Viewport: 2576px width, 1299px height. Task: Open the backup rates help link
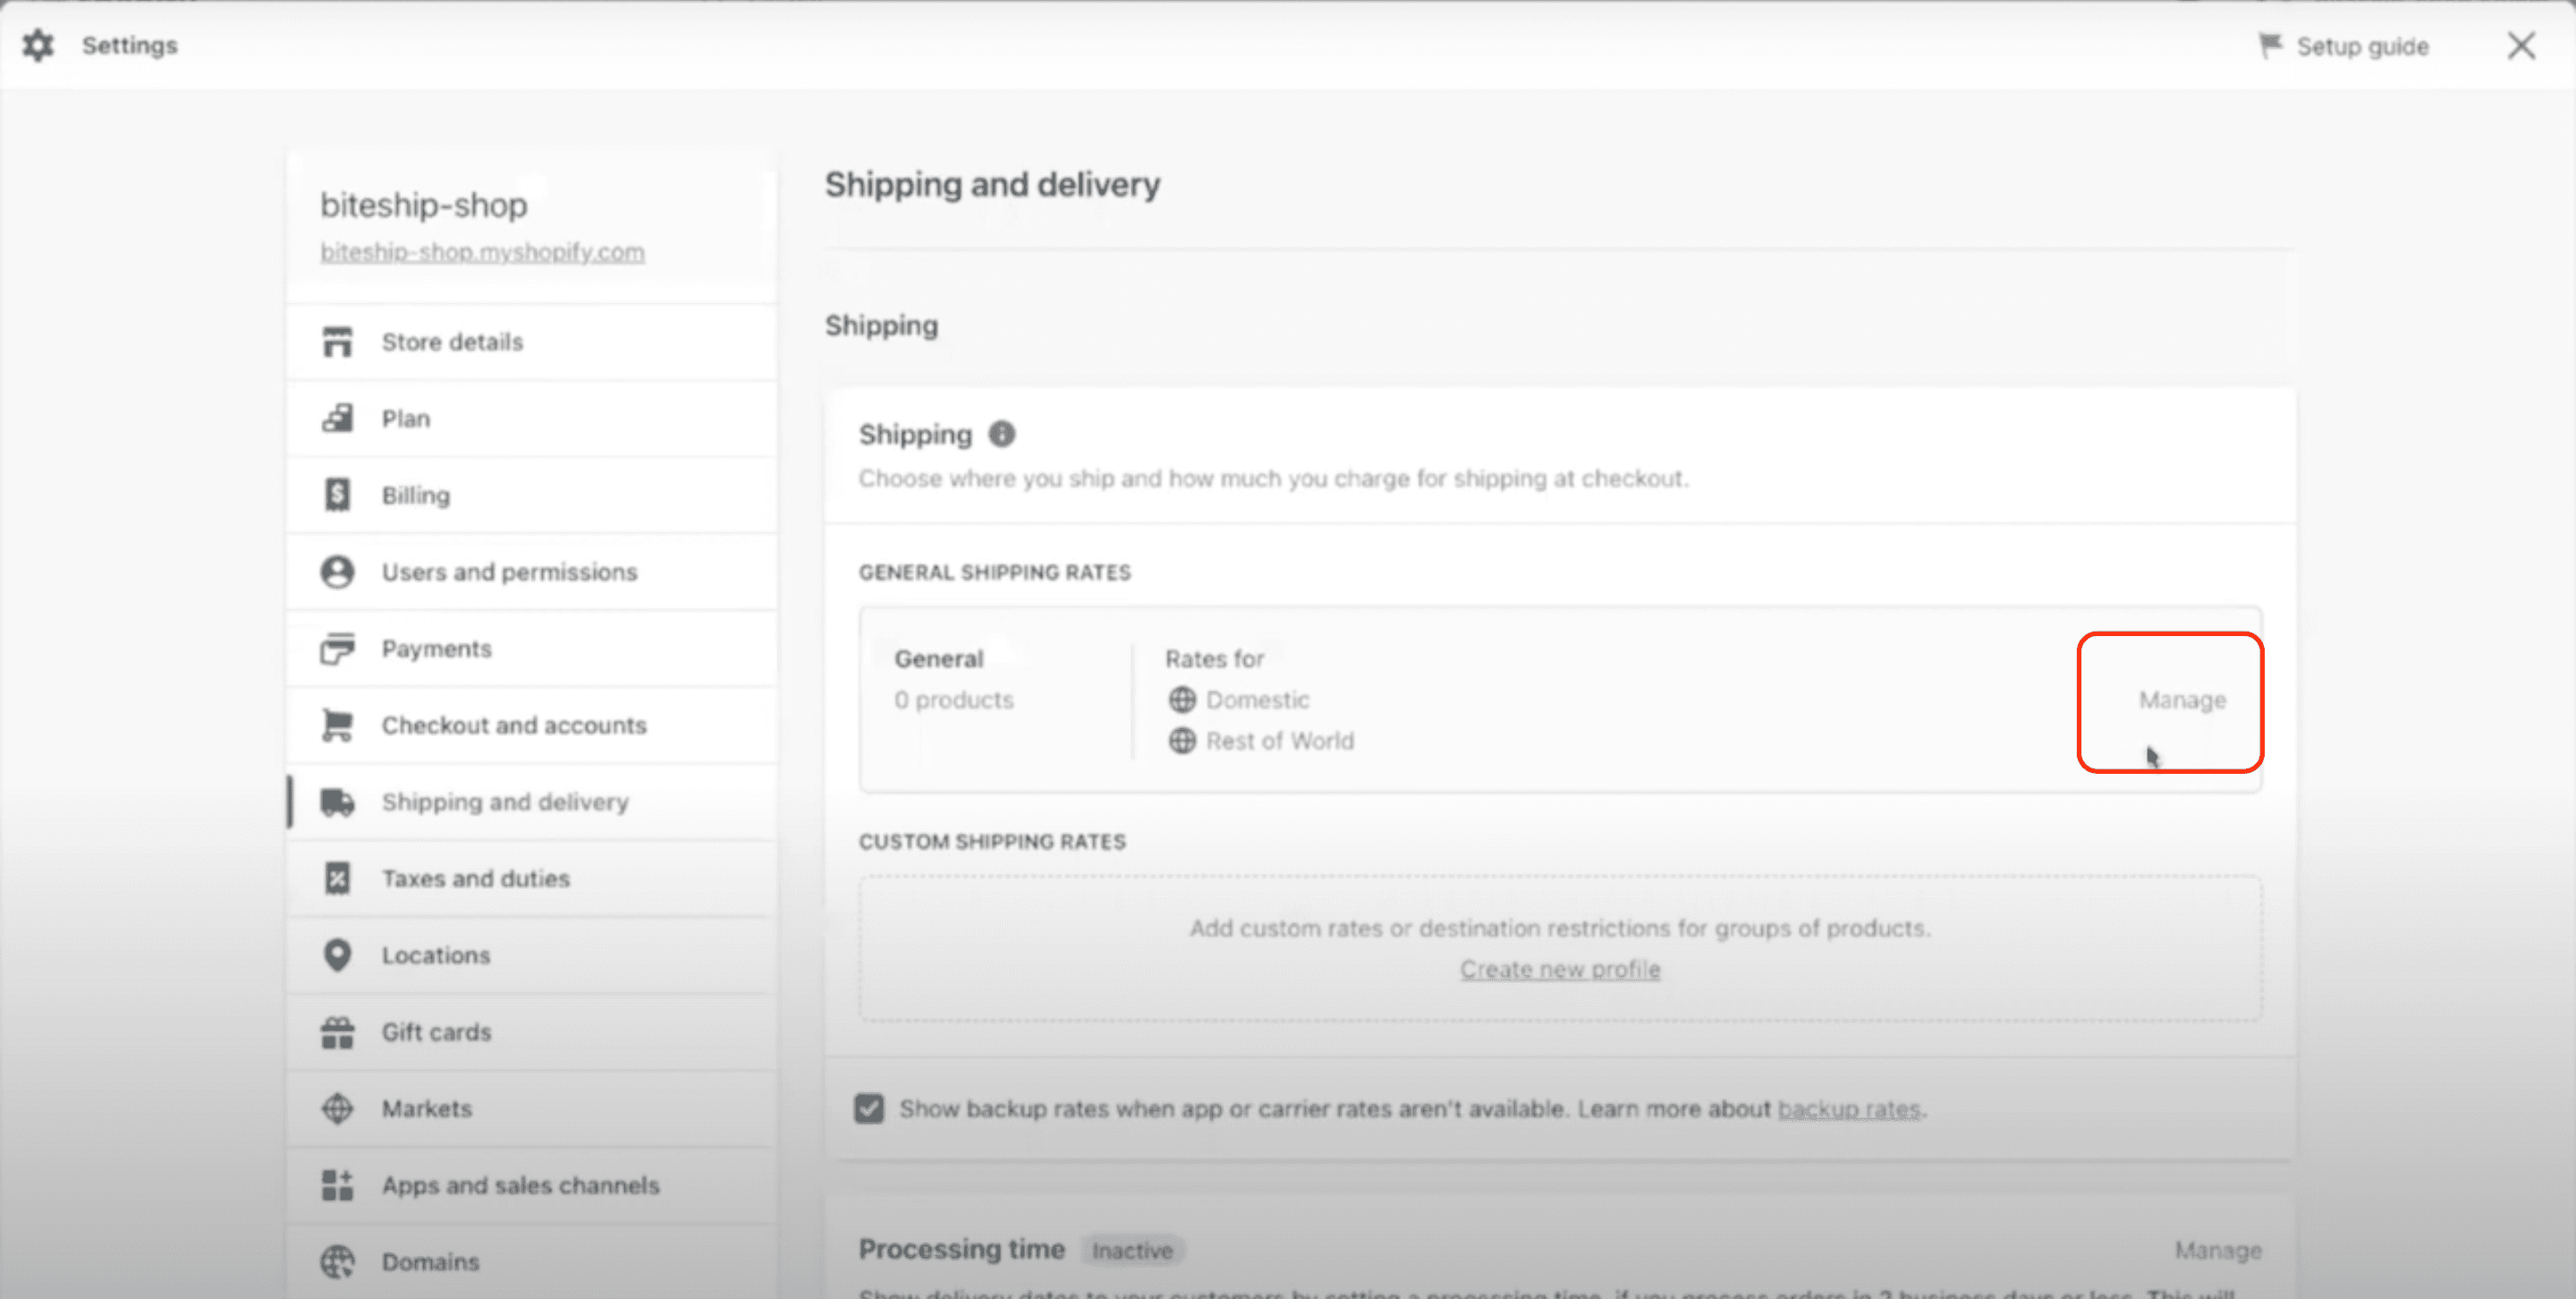coord(1849,1109)
